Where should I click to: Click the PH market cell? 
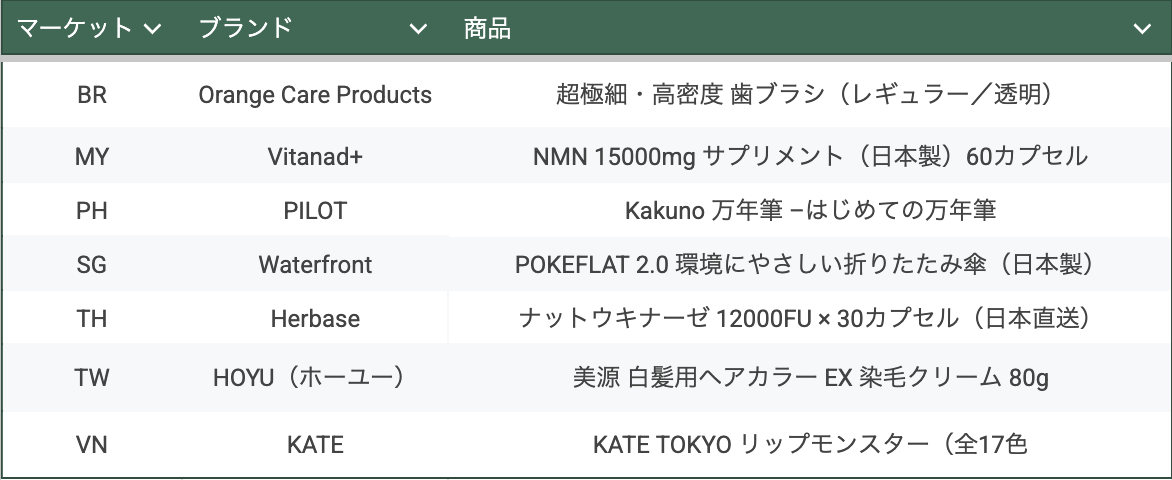click(92, 211)
